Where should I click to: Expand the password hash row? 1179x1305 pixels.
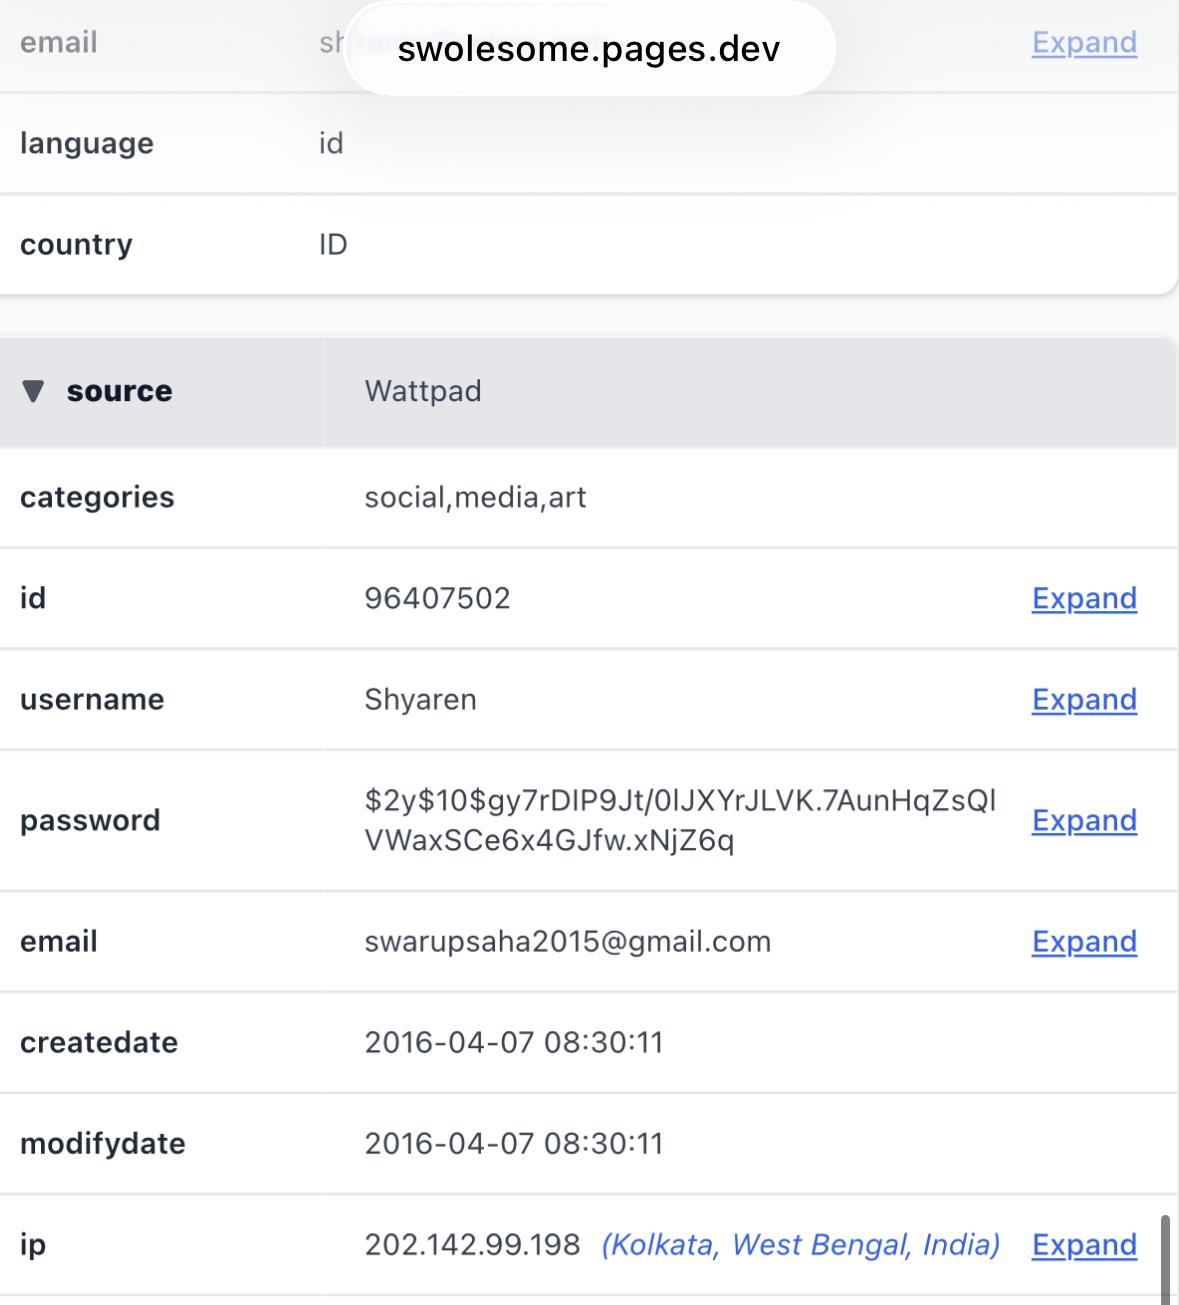[x=1084, y=820]
